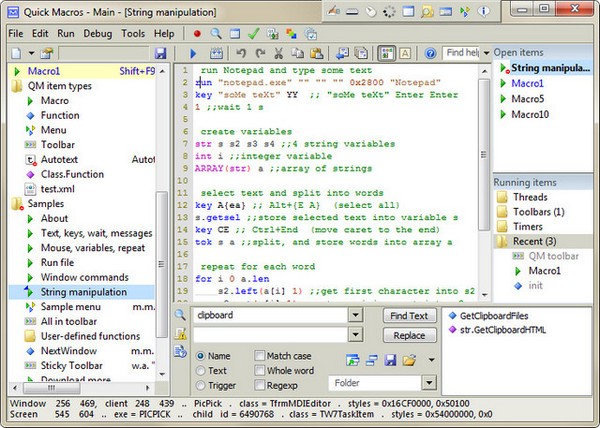Click the Undo arrow in editor toolbar
Viewport: 600px width, 428px height.
tap(240, 53)
